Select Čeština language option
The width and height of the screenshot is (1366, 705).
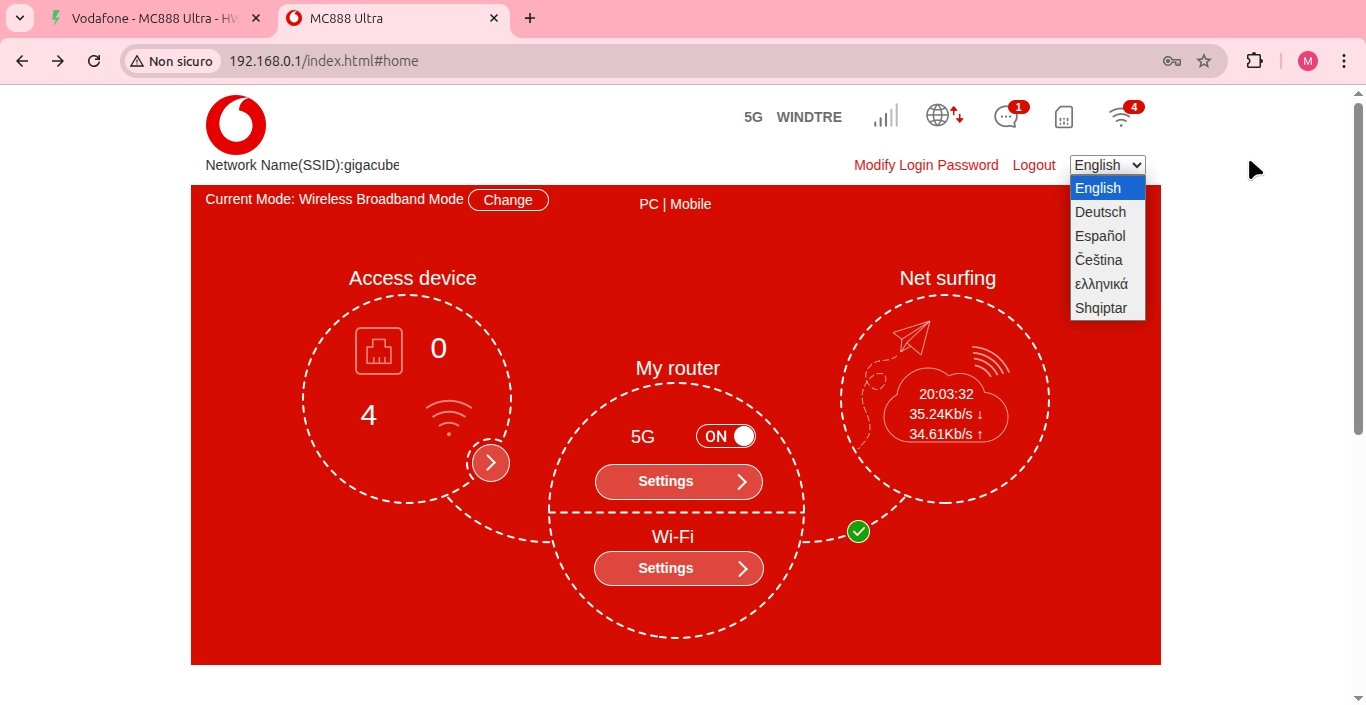[x=1108, y=260]
